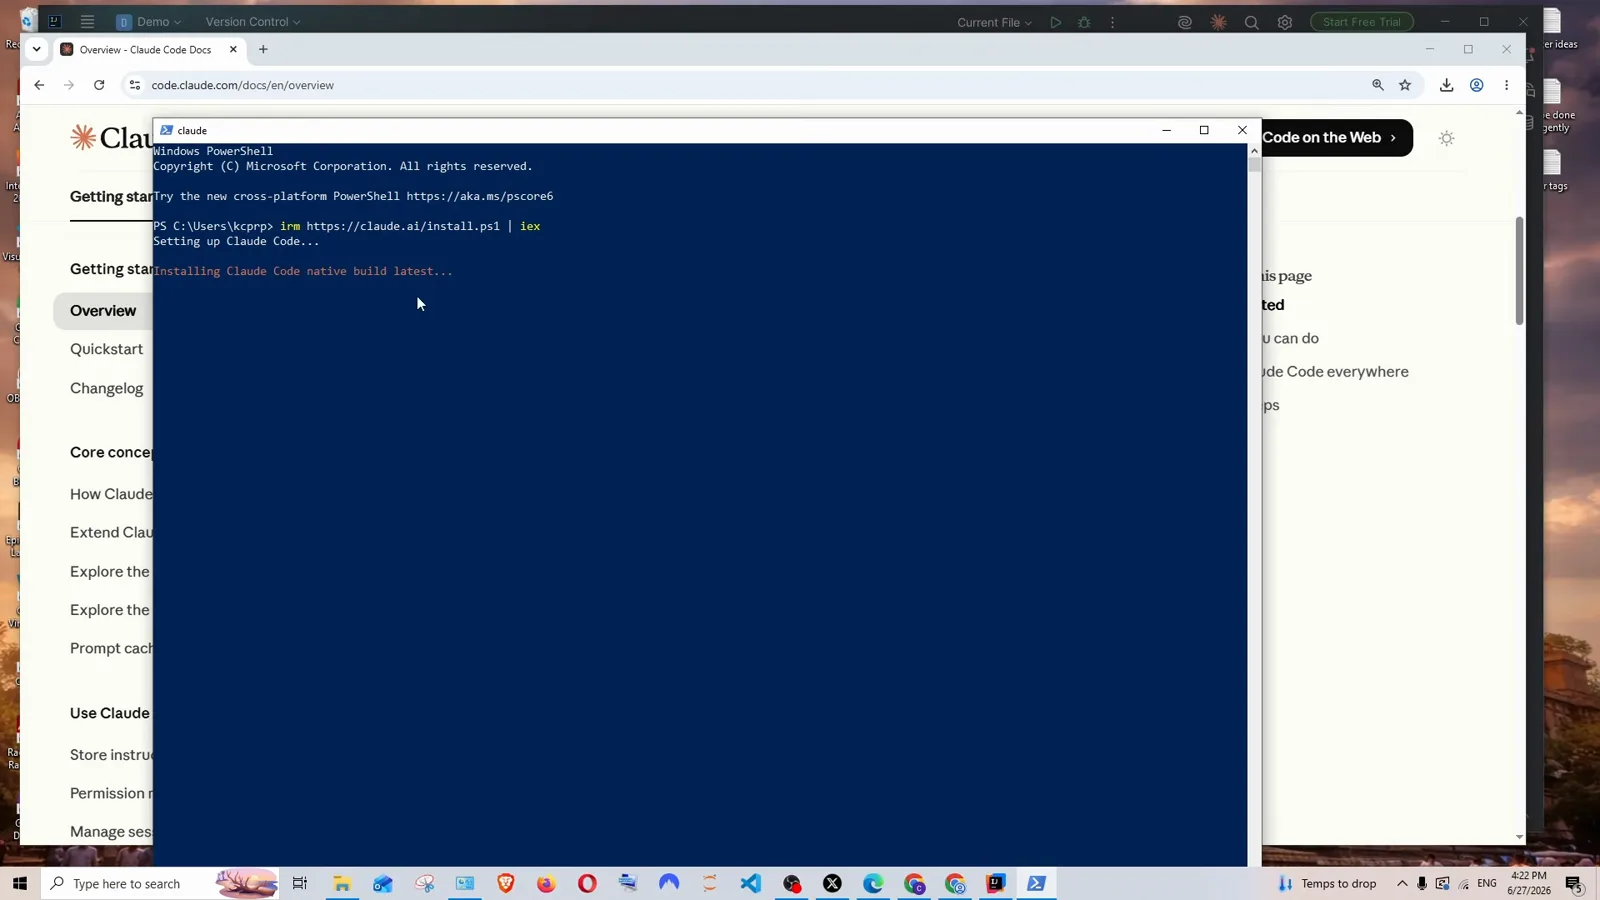Open the X app from the taskbar
Viewport: 1600px width, 900px height.
click(832, 884)
